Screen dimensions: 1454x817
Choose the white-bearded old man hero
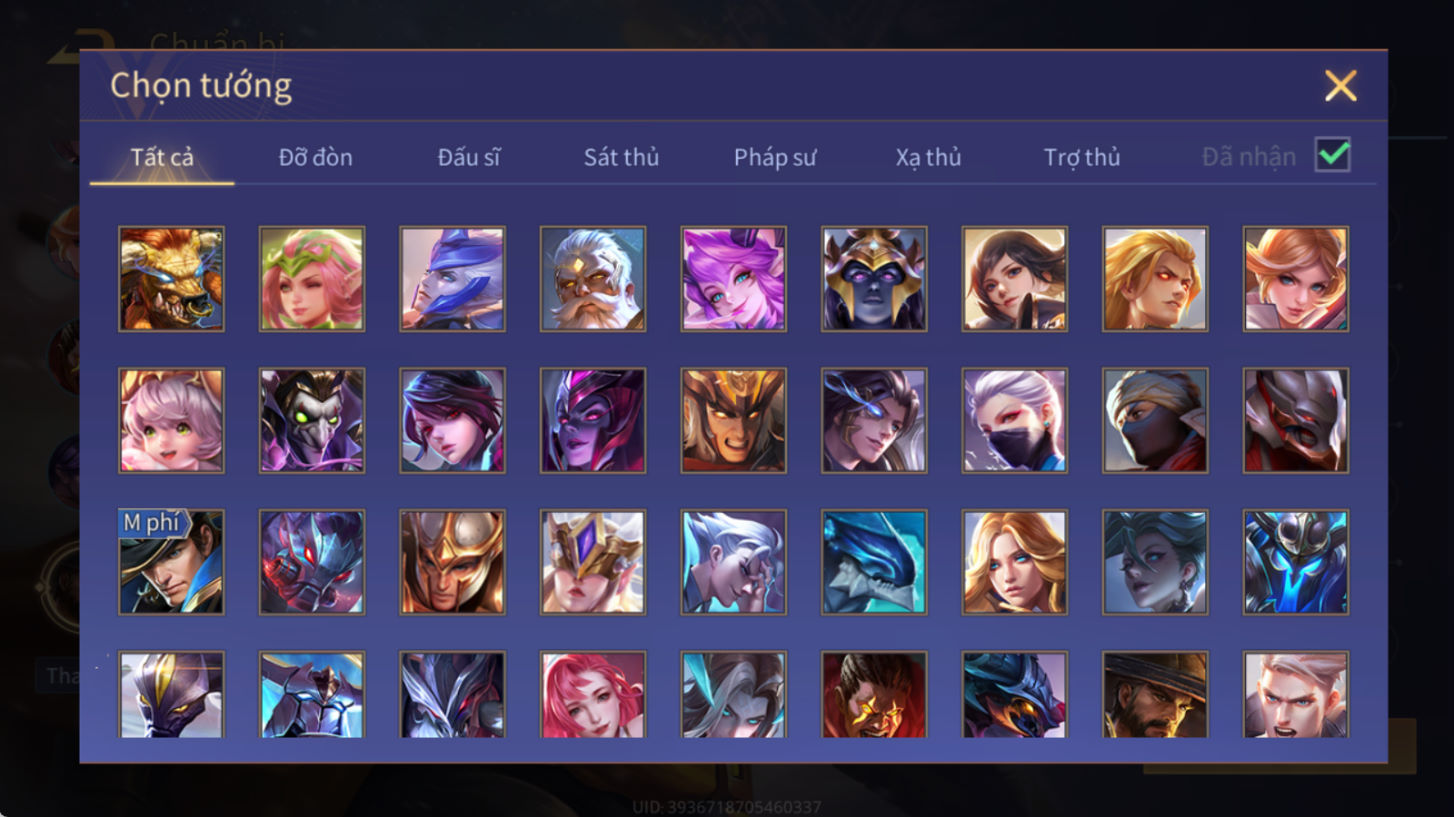[593, 279]
